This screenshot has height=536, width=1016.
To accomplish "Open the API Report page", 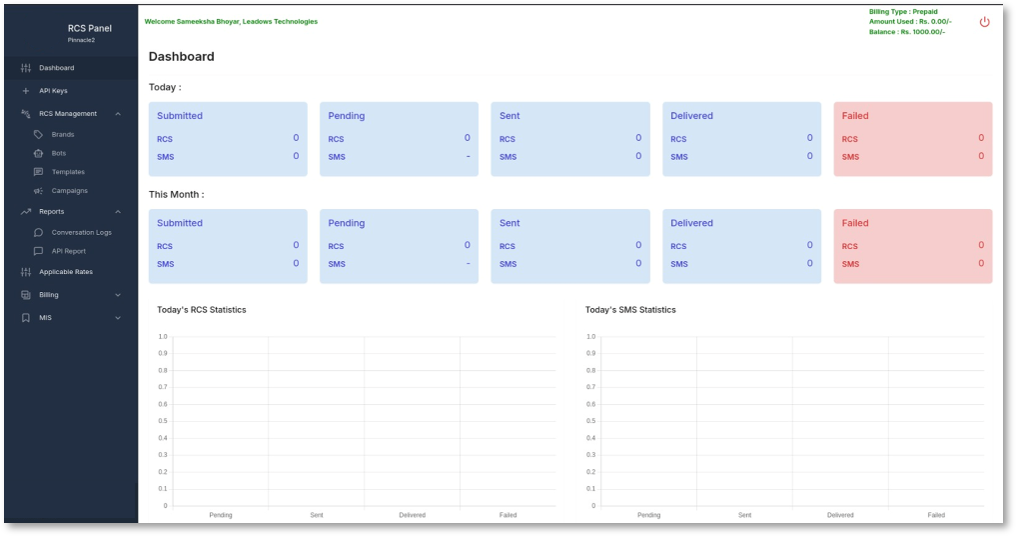I will 71,251.
